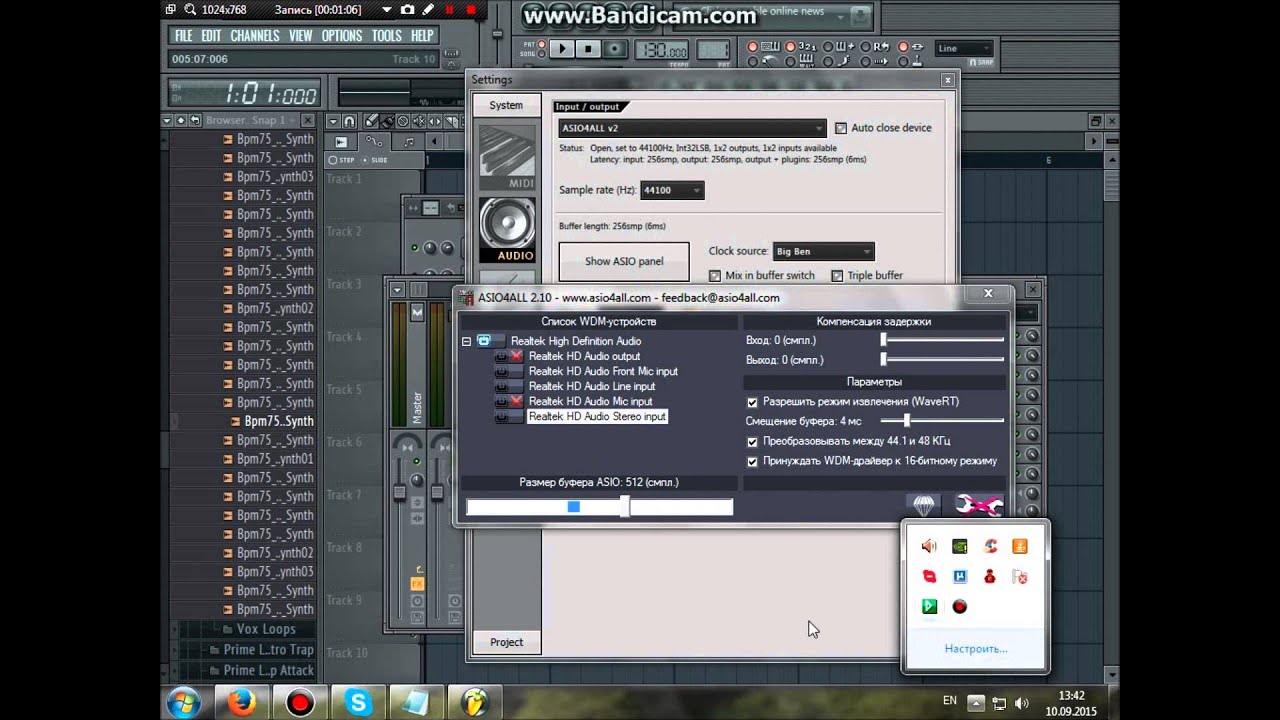This screenshot has width=1280, height=720.
Task: Open the MIDI settings section
Action: 507,157
